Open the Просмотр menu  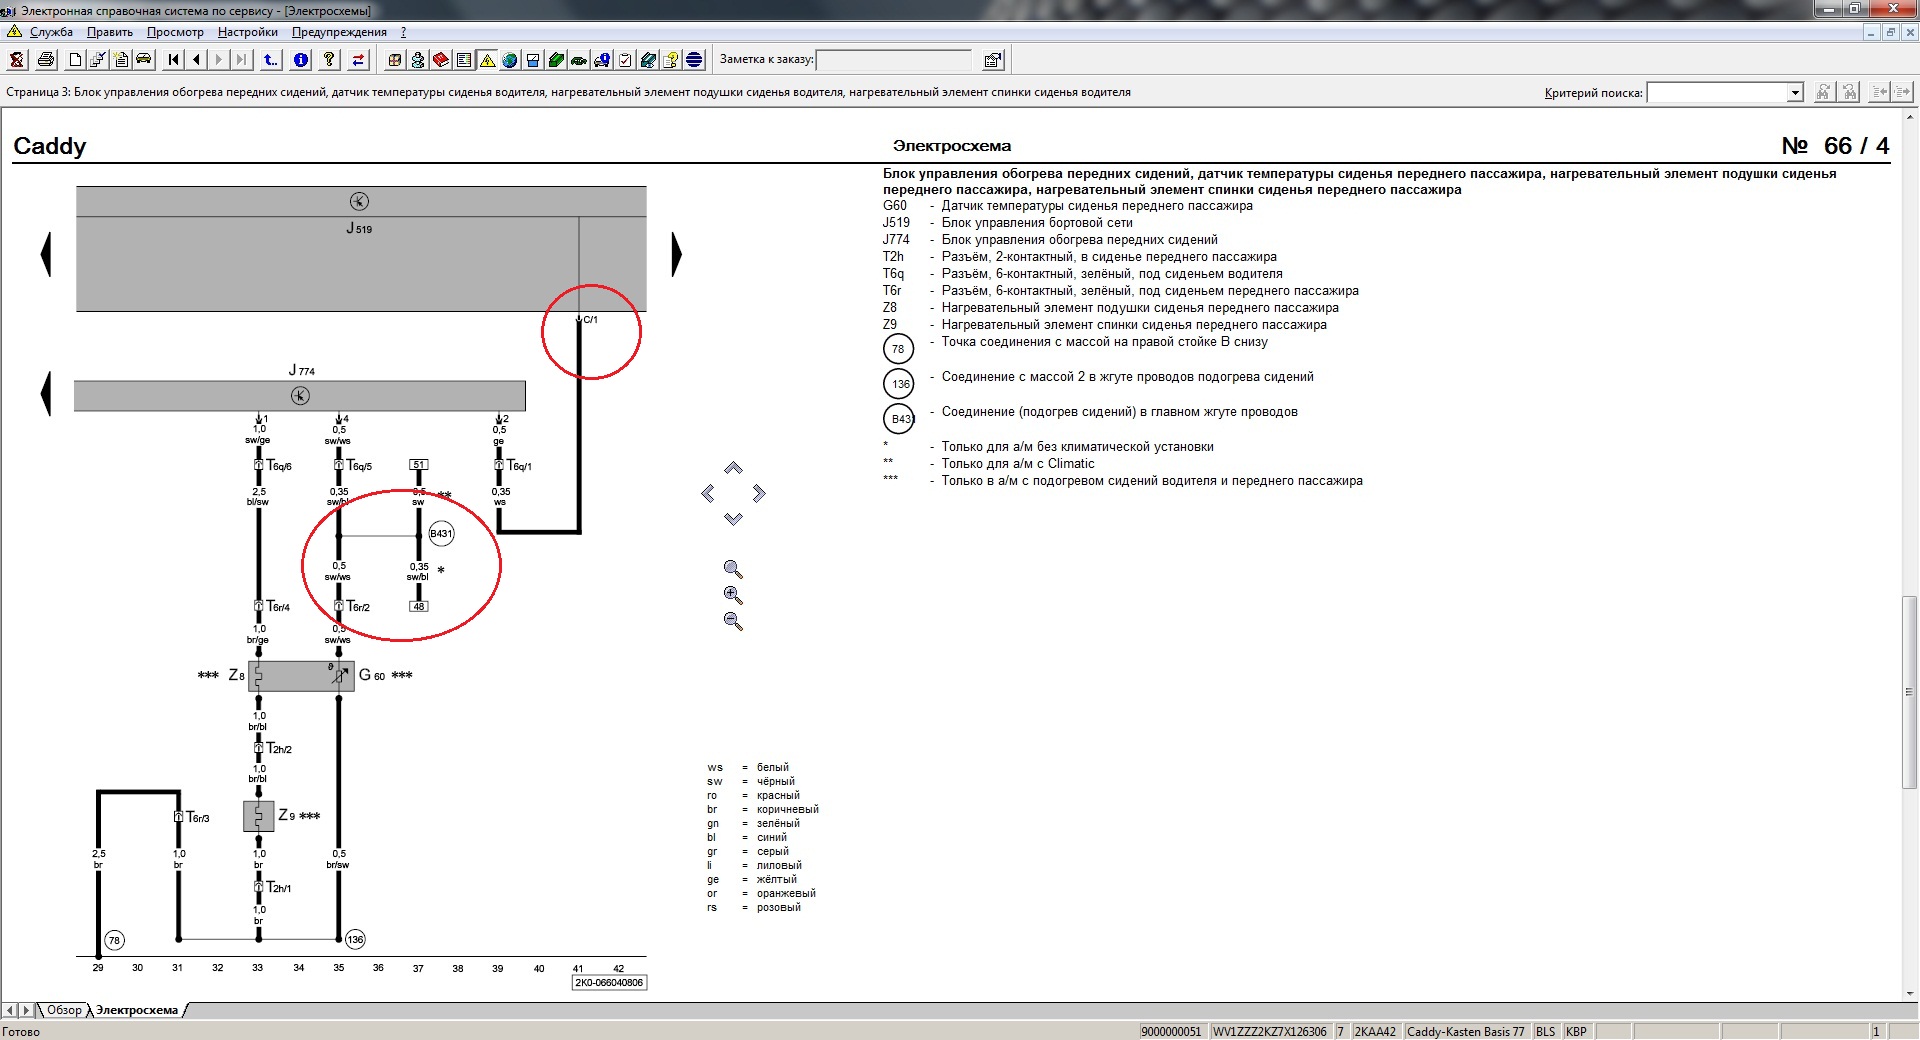(175, 32)
